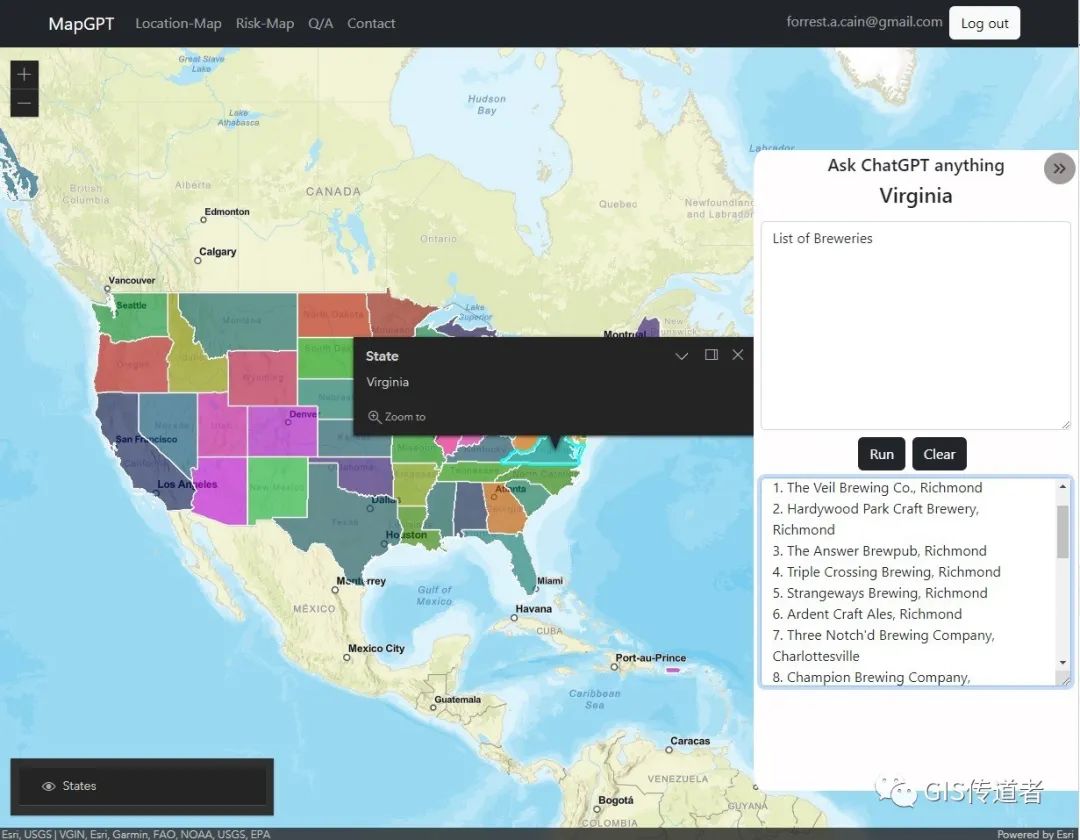1080x840 pixels.
Task: Click the Edmonton city marker
Action: tap(203, 220)
